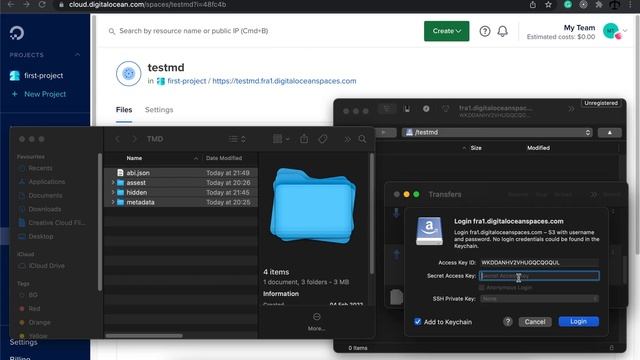Click the Finder horizontal scrollbar
The width and height of the screenshot is (640, 360).
pos(144,336)
